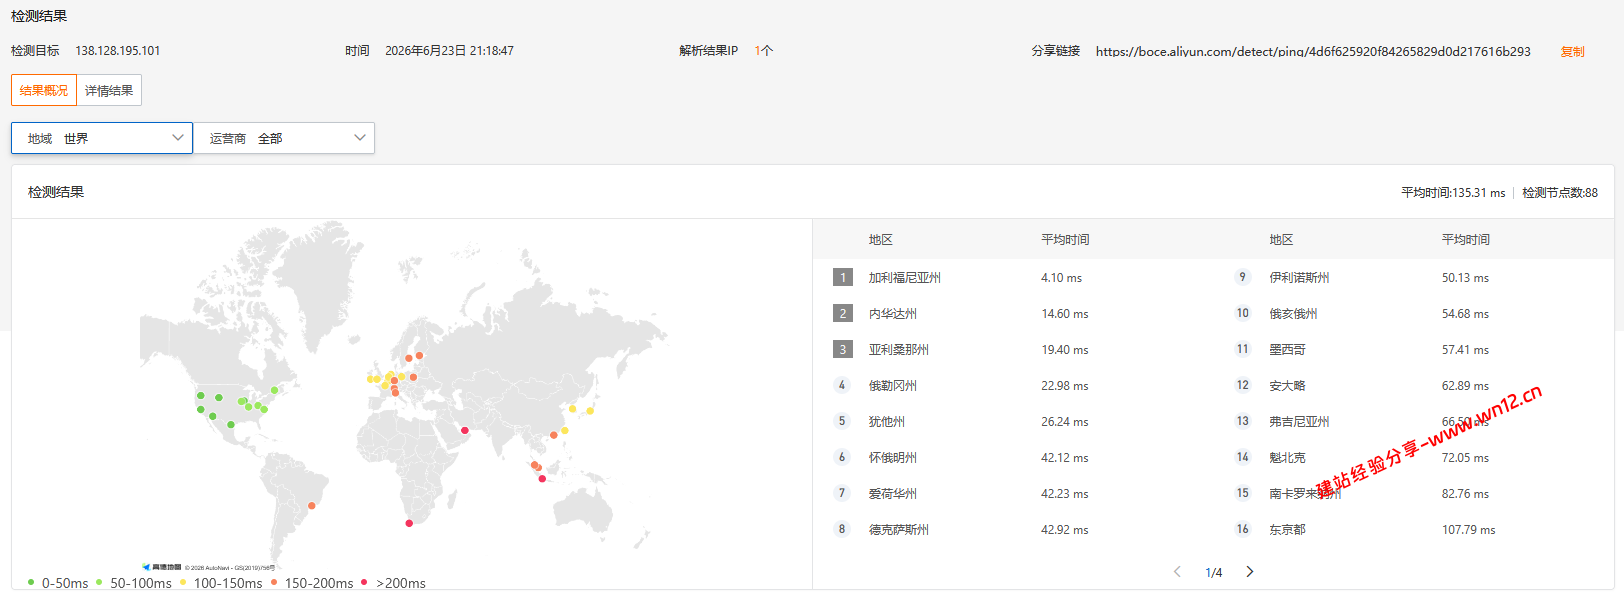Click the 墨西哥 region name
This screenshot has height=595, width=1624.
(x=1288, y=350)
